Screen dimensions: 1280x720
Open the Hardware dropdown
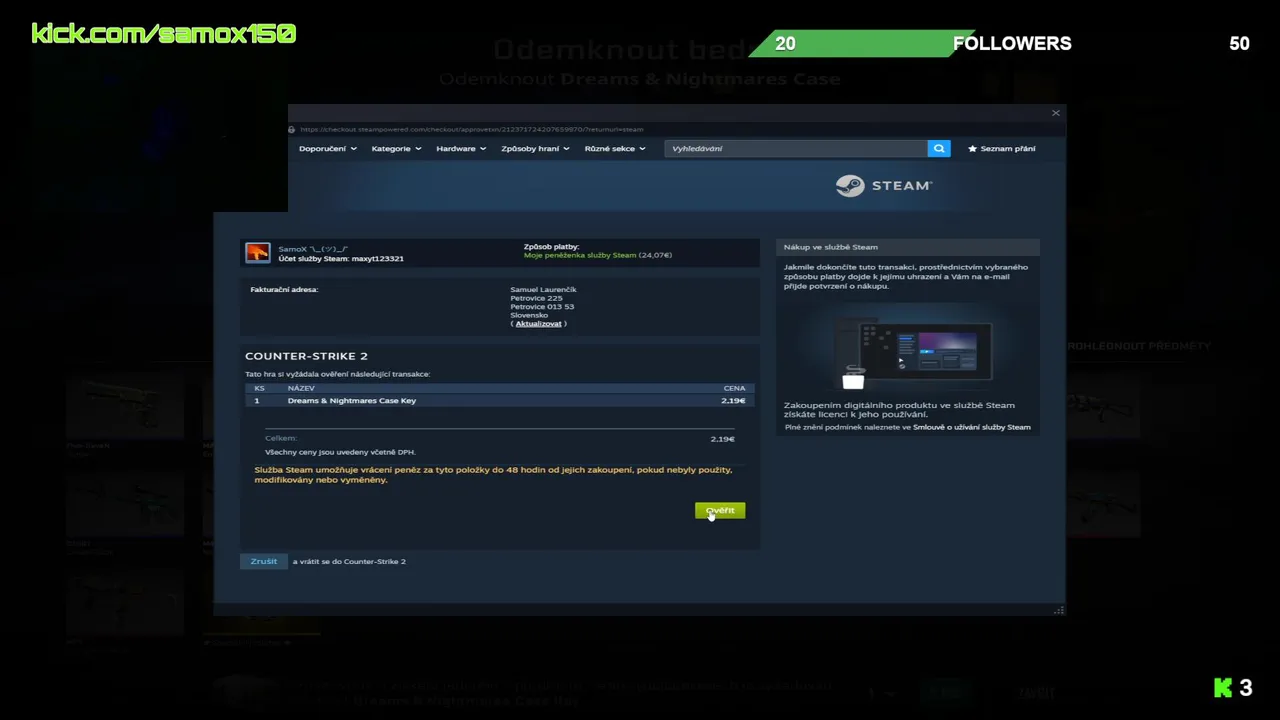[461, 149]
